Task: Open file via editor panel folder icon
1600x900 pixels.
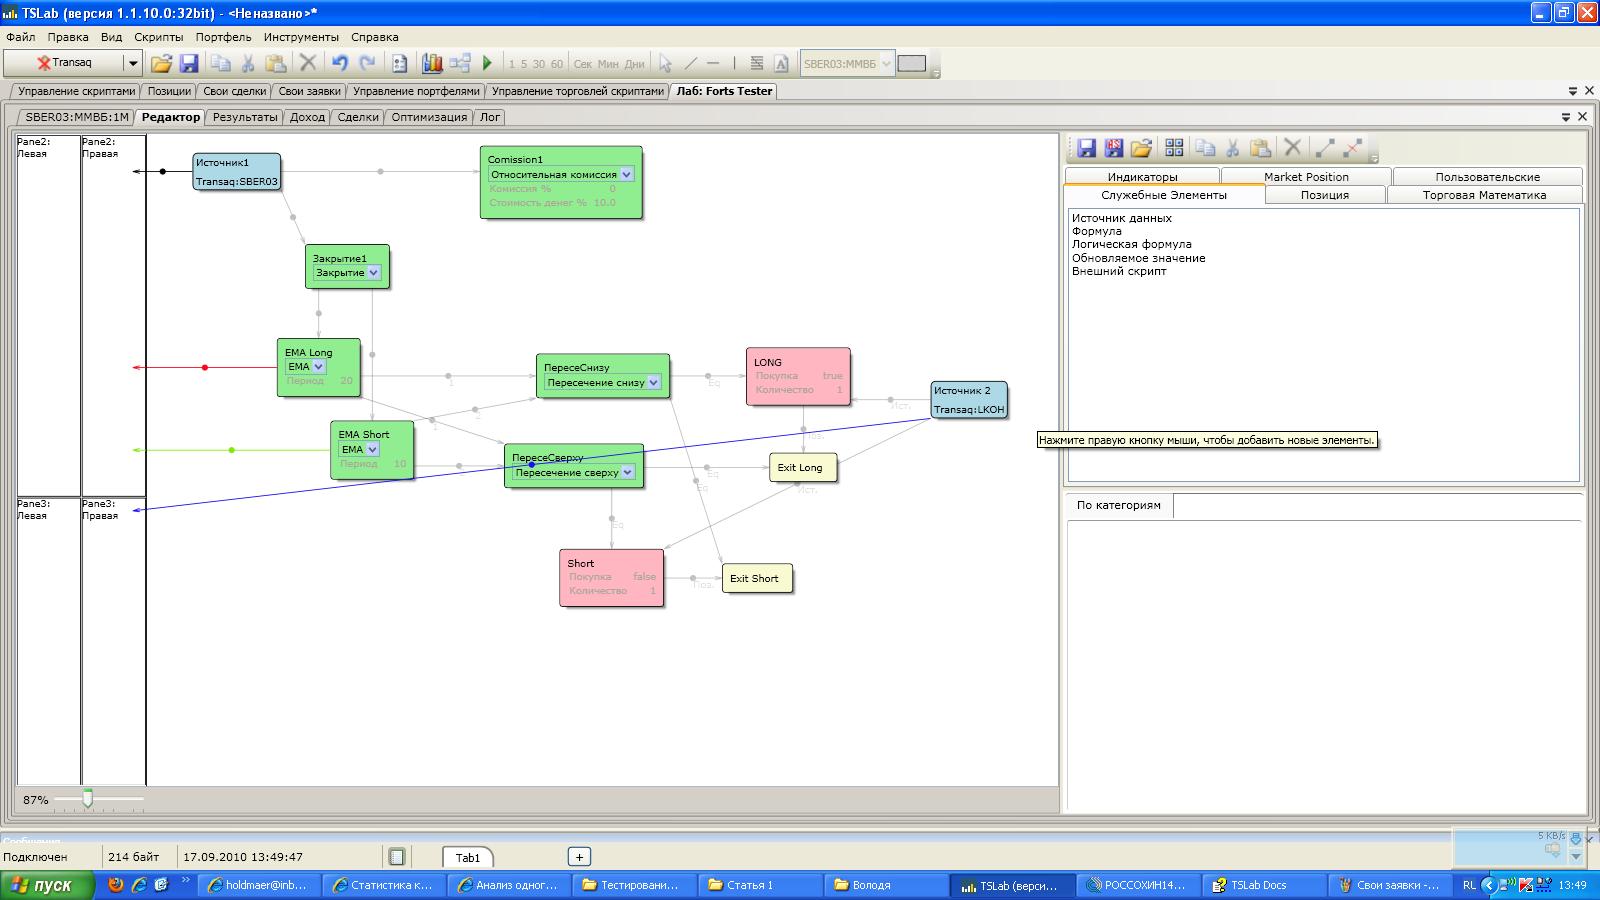Action: pos(1141,148)
